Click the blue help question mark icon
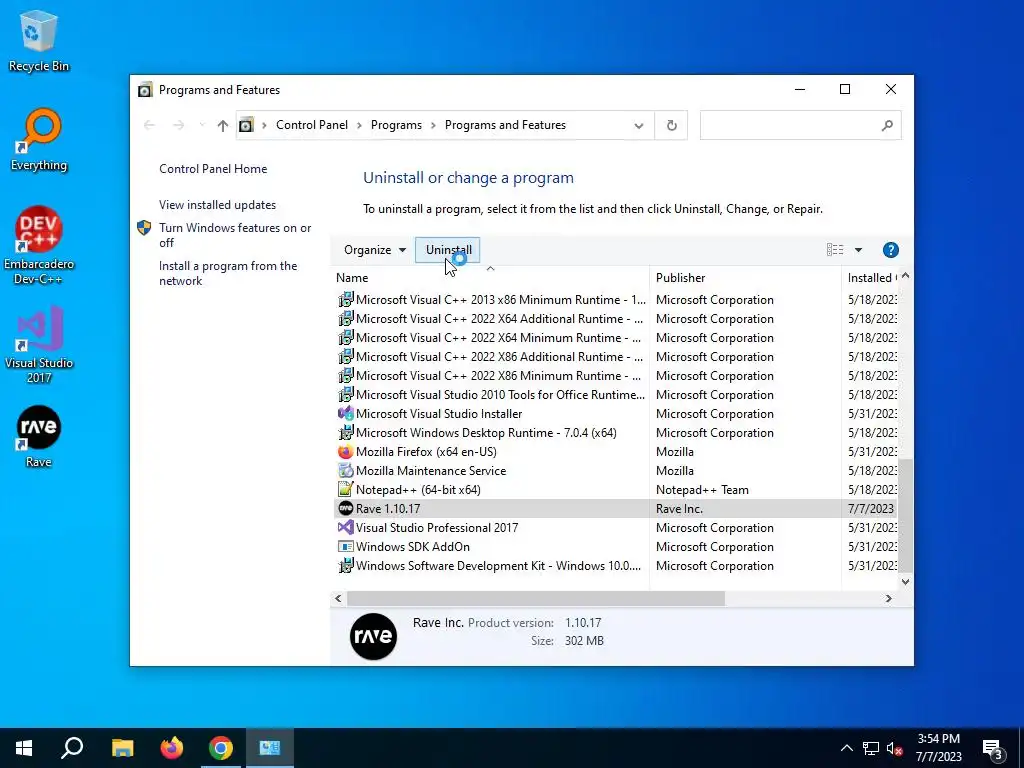Viewport: 1024px width, 768px height. [890, 250]
